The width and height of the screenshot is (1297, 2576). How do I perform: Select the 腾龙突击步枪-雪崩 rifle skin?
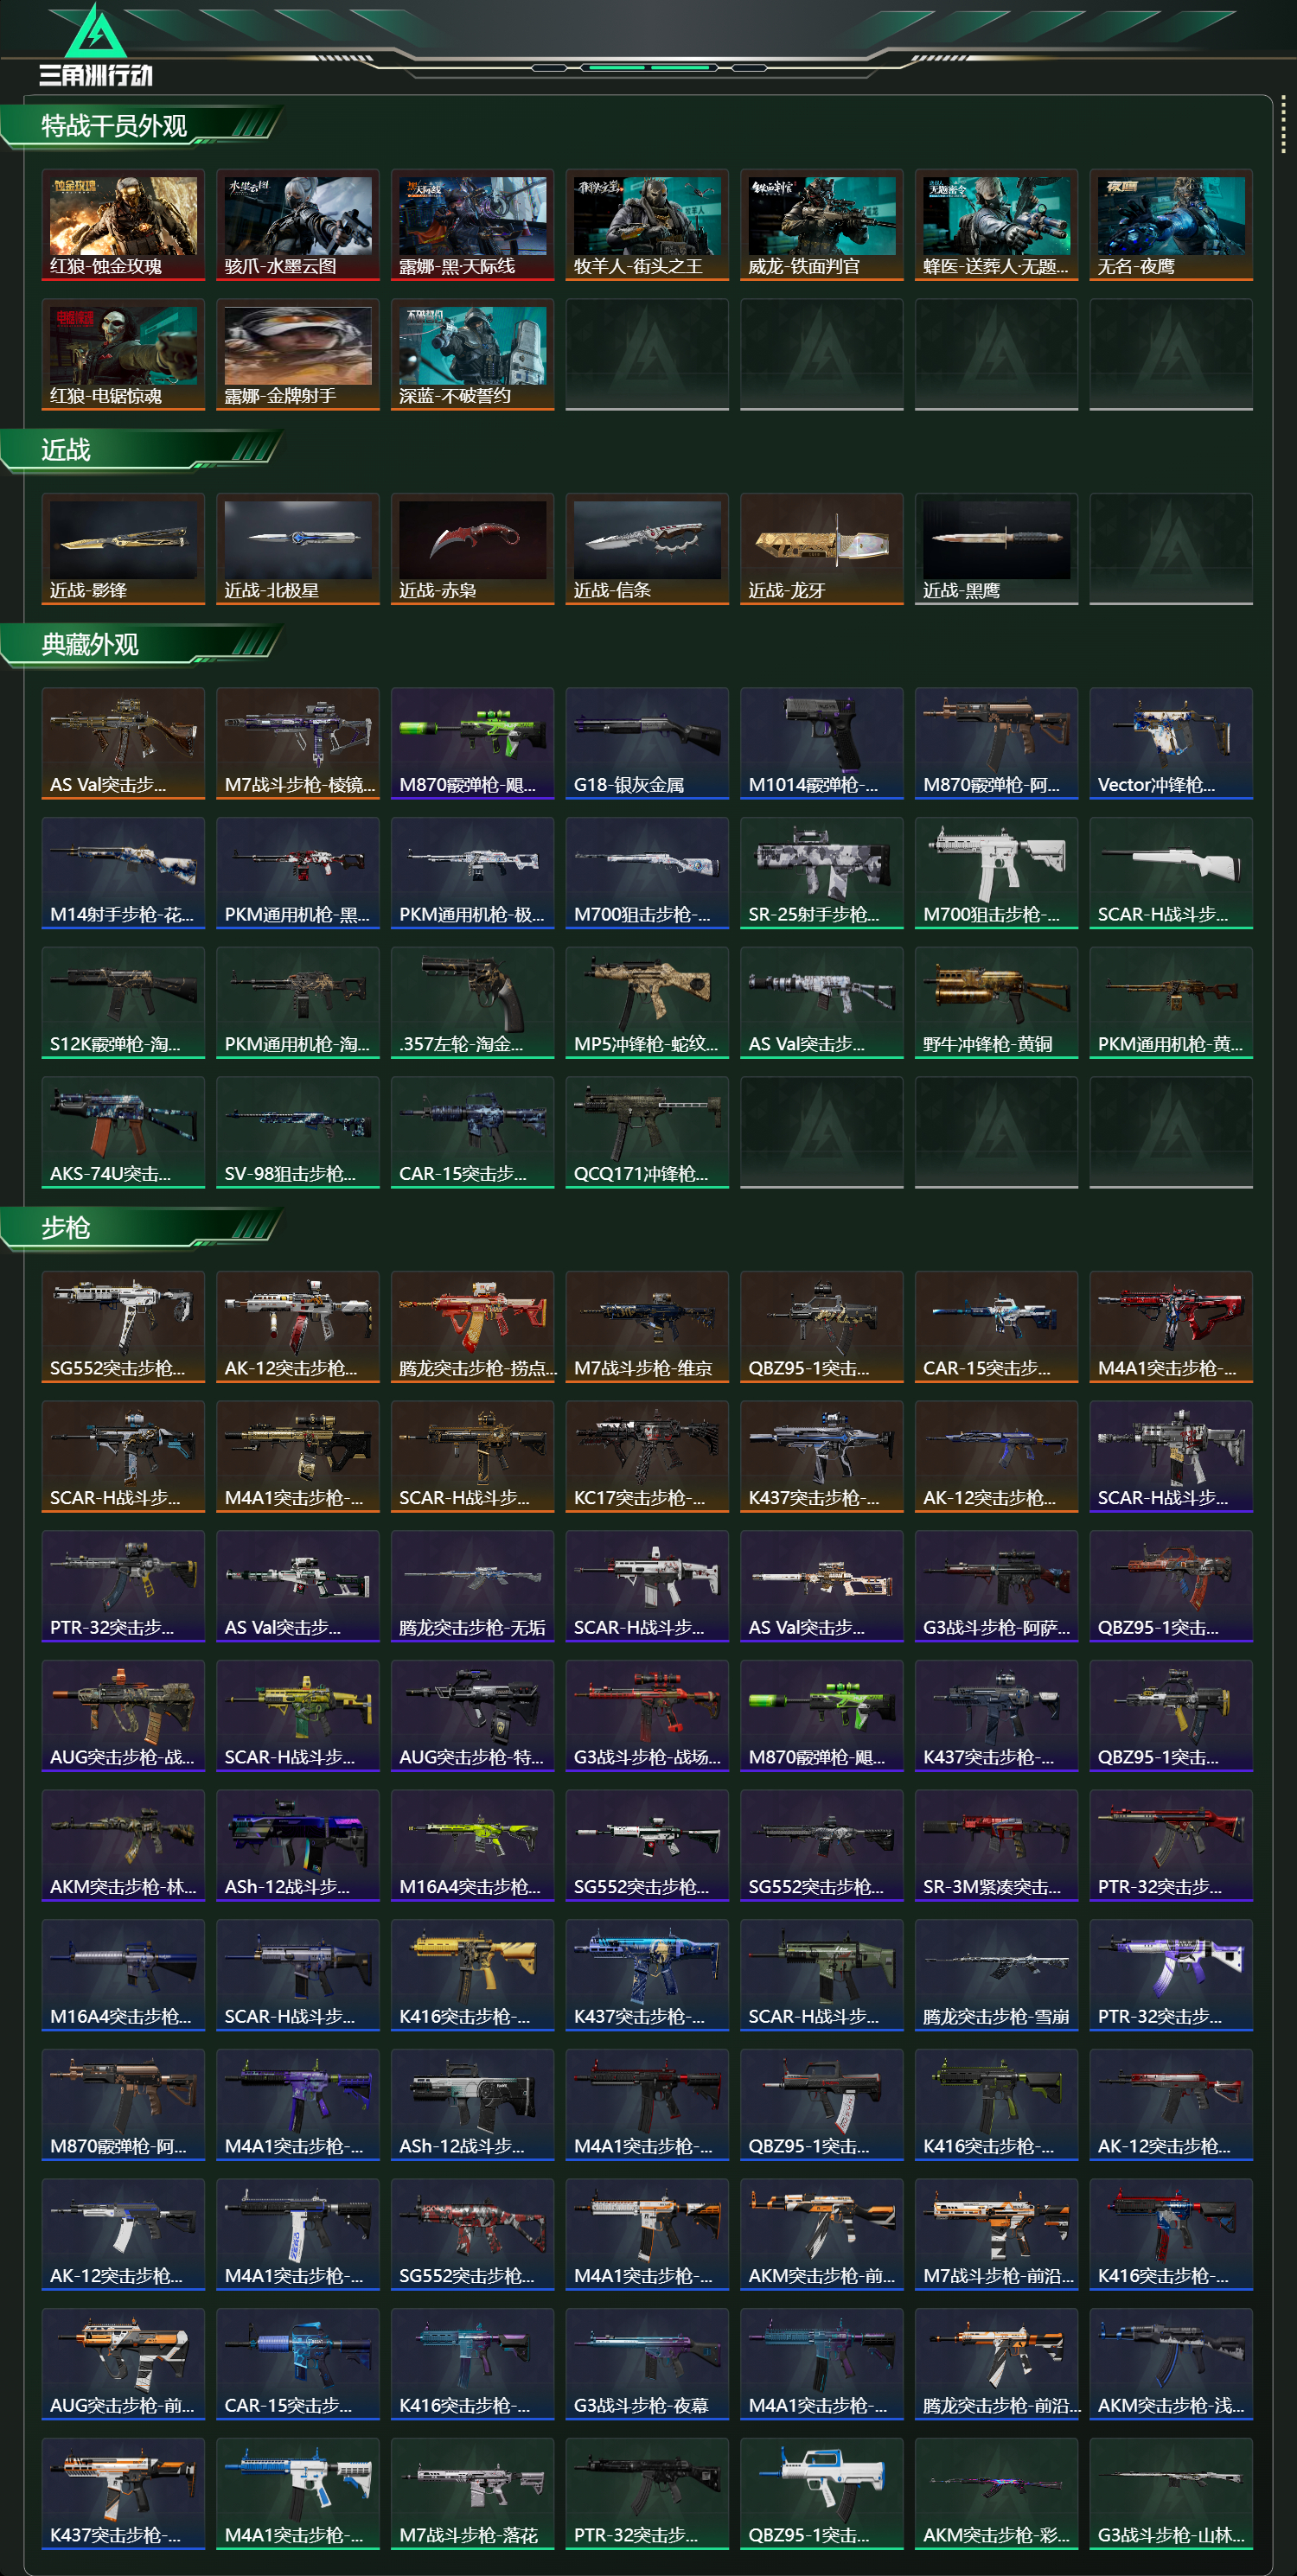click(996, 1975)
